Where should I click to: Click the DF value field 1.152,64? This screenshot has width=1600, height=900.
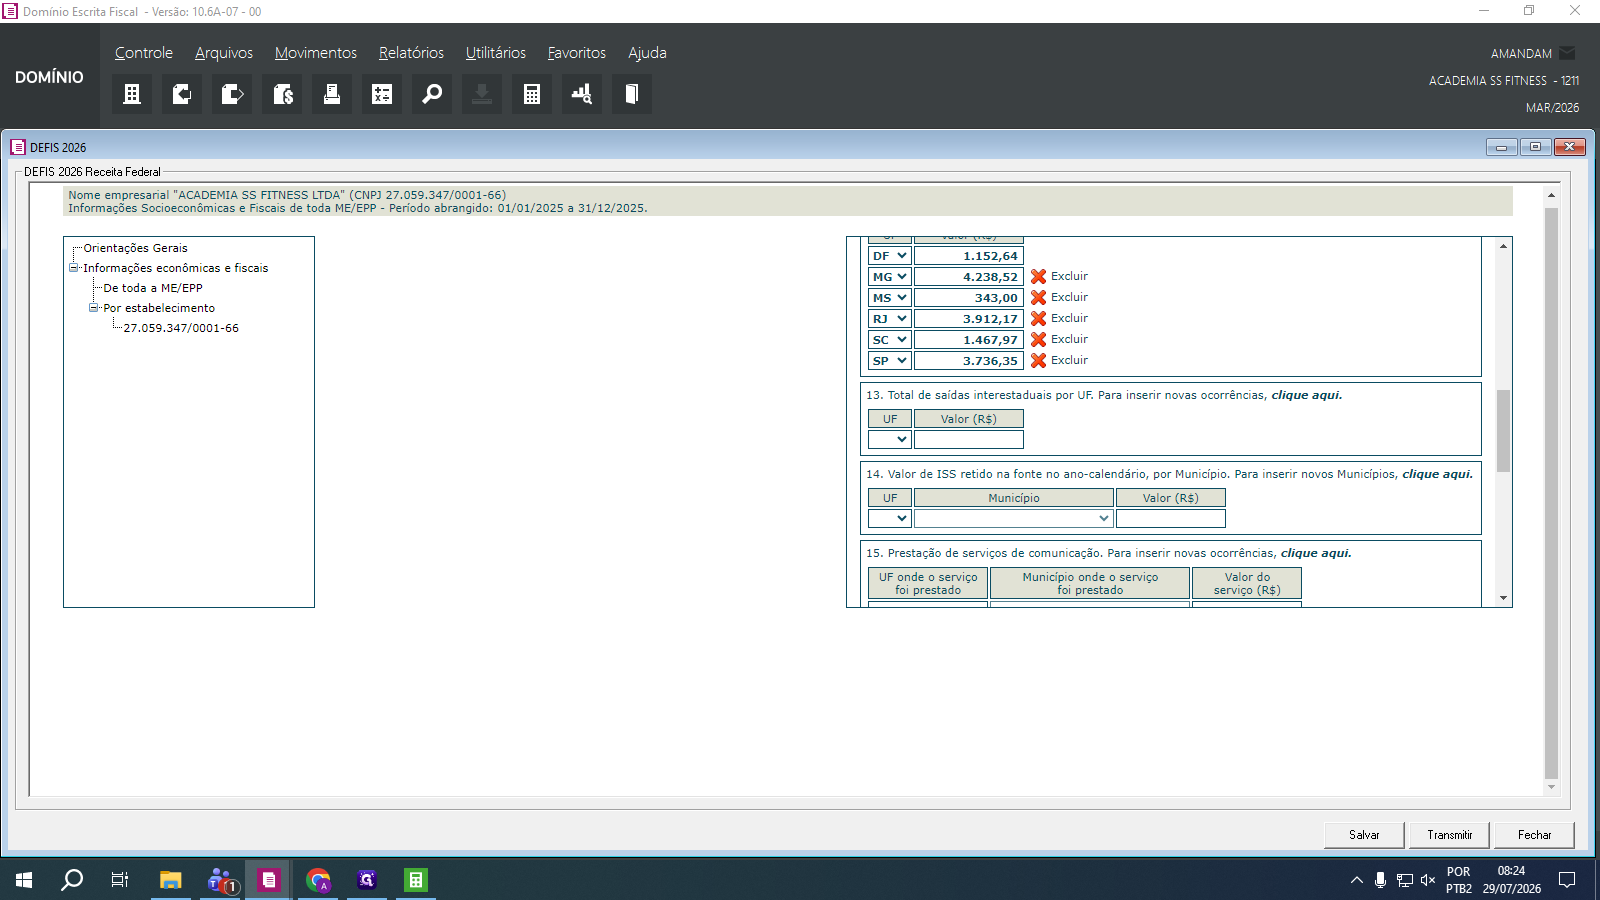coord(969,256)
